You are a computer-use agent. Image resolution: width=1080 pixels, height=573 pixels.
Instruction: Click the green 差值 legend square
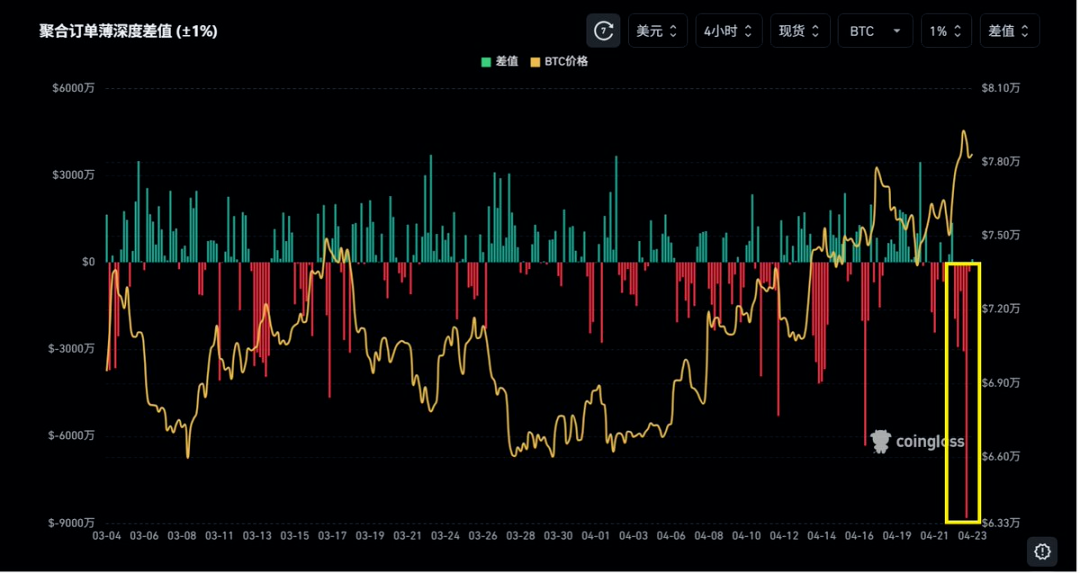[x=486, y=62]
